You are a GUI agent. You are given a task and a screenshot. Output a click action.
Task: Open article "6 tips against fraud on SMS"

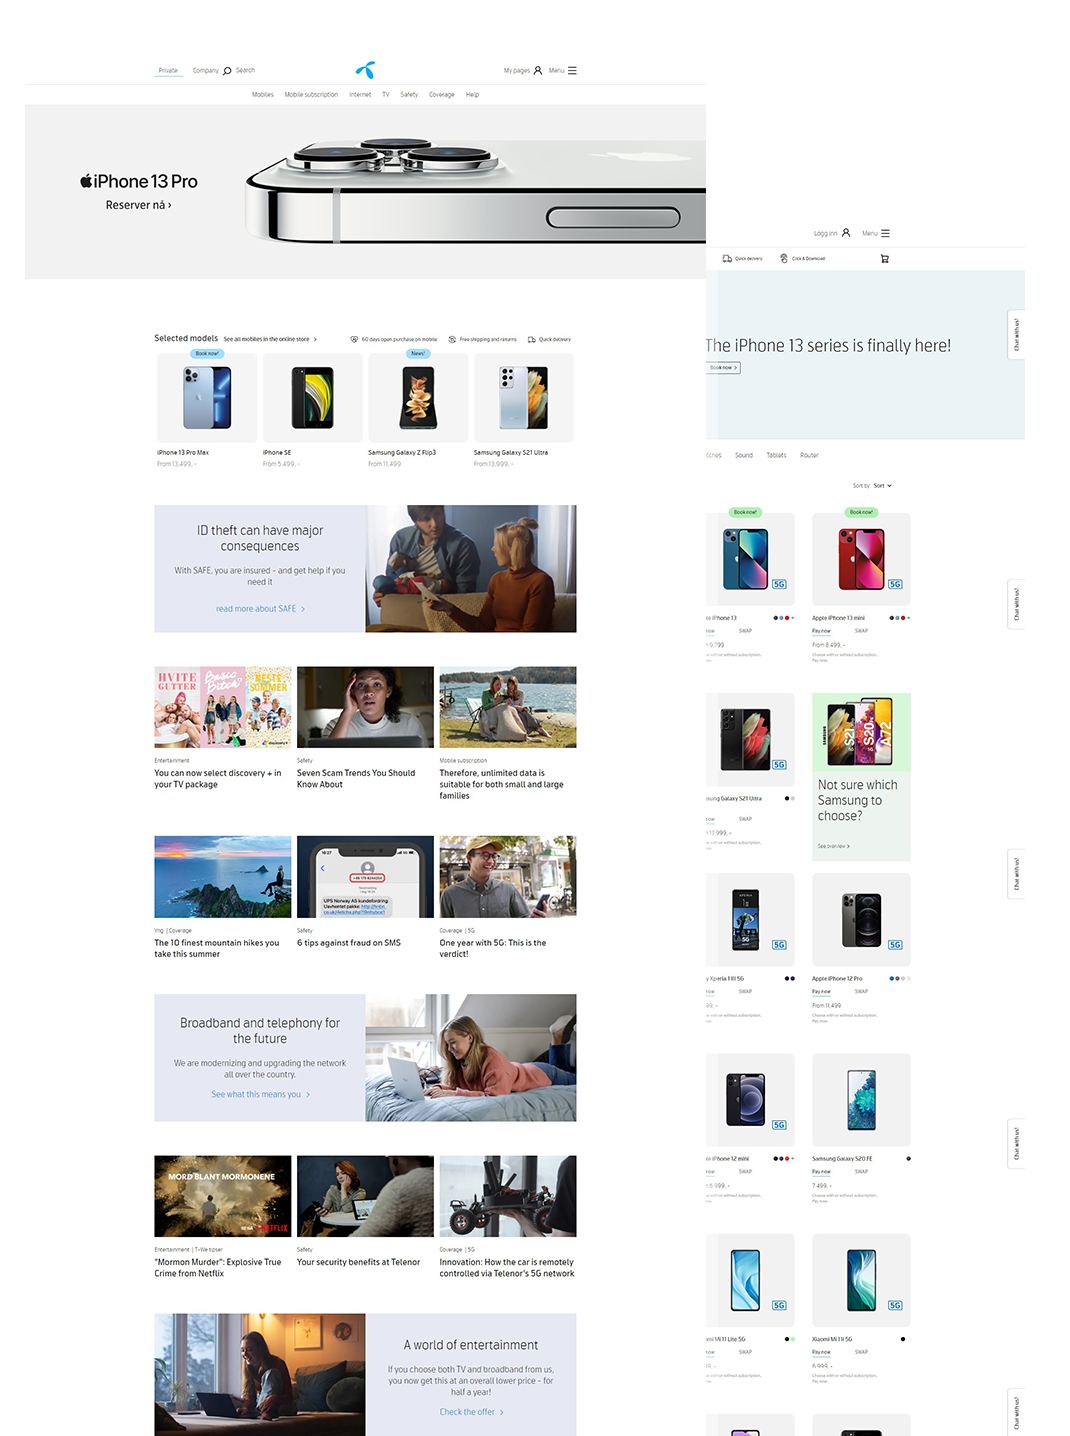tap(349, 943)
